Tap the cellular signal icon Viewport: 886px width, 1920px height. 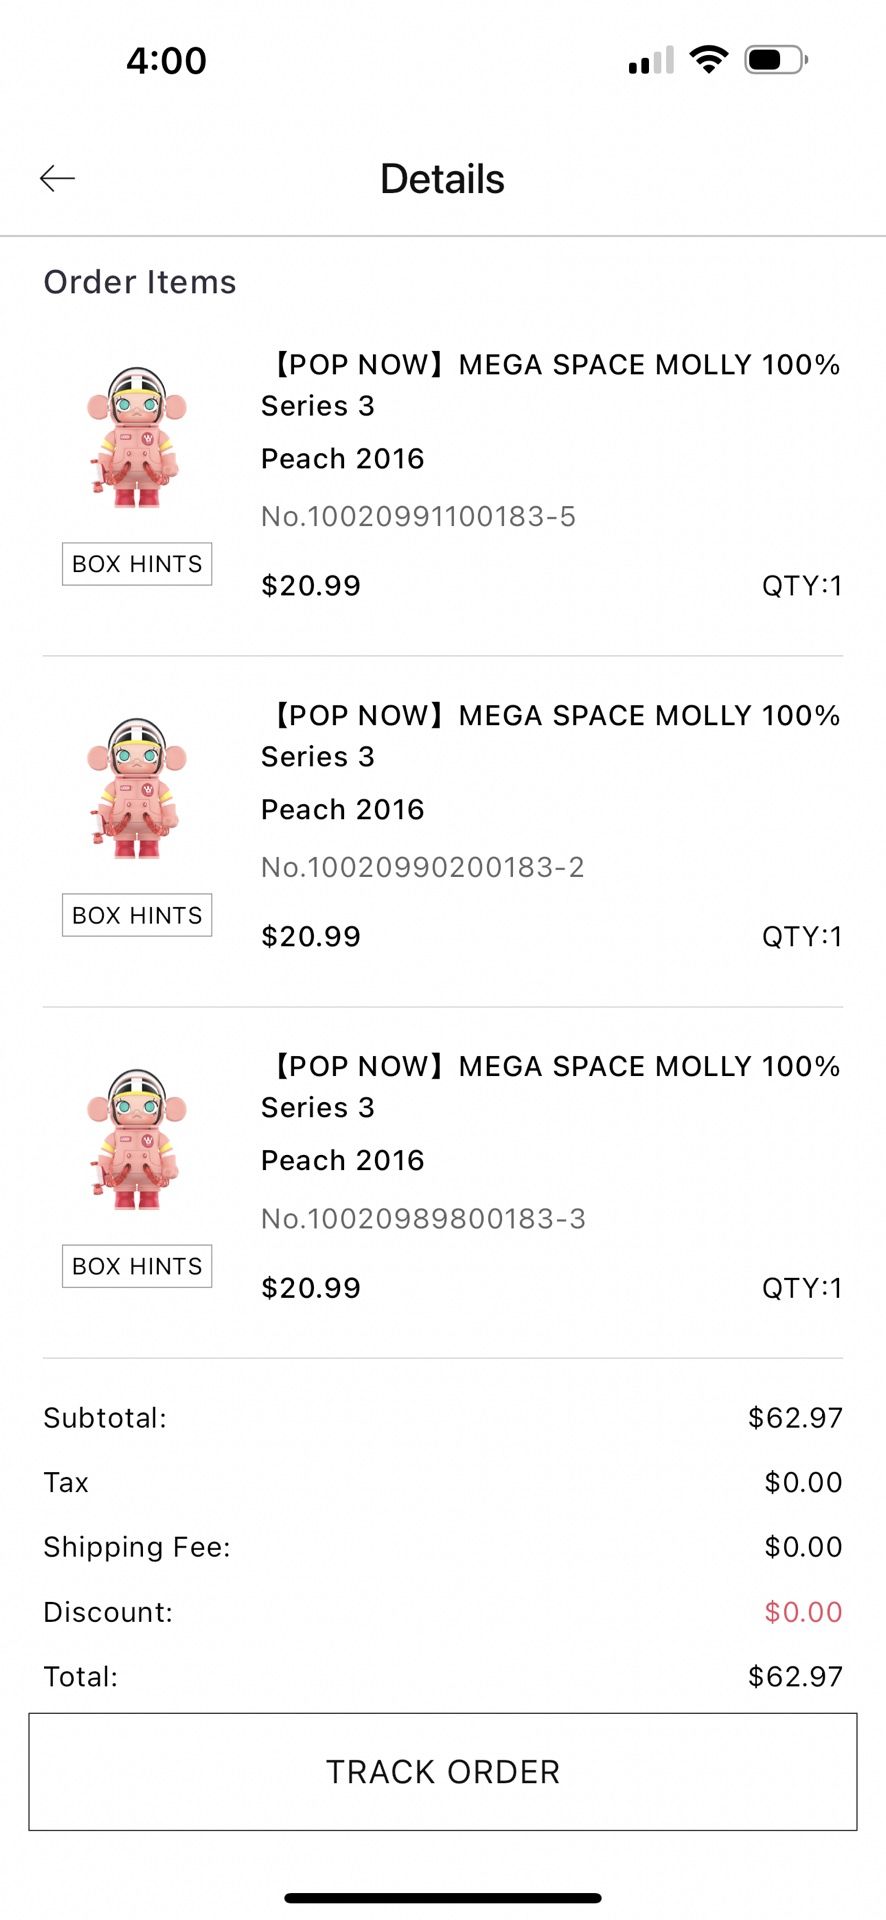coord(650,60)
